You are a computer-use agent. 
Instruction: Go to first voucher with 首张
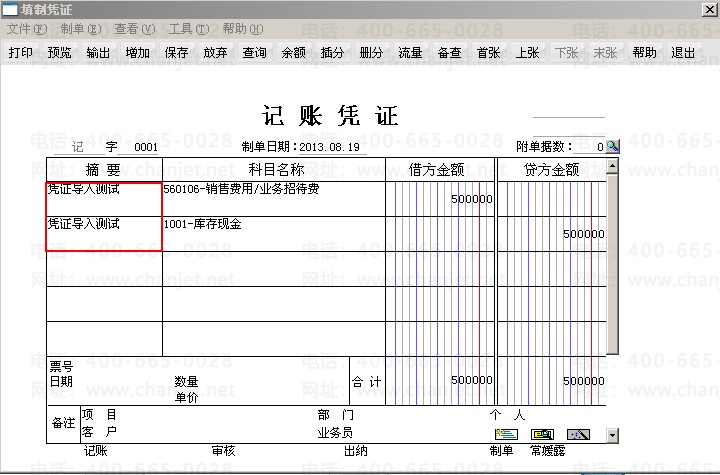[x=488, y=53]
